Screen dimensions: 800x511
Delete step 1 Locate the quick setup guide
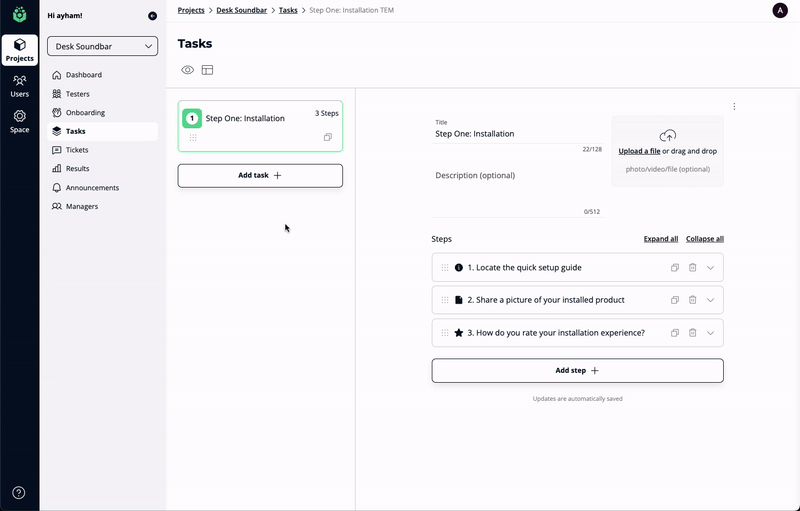[x=692, y=268]
